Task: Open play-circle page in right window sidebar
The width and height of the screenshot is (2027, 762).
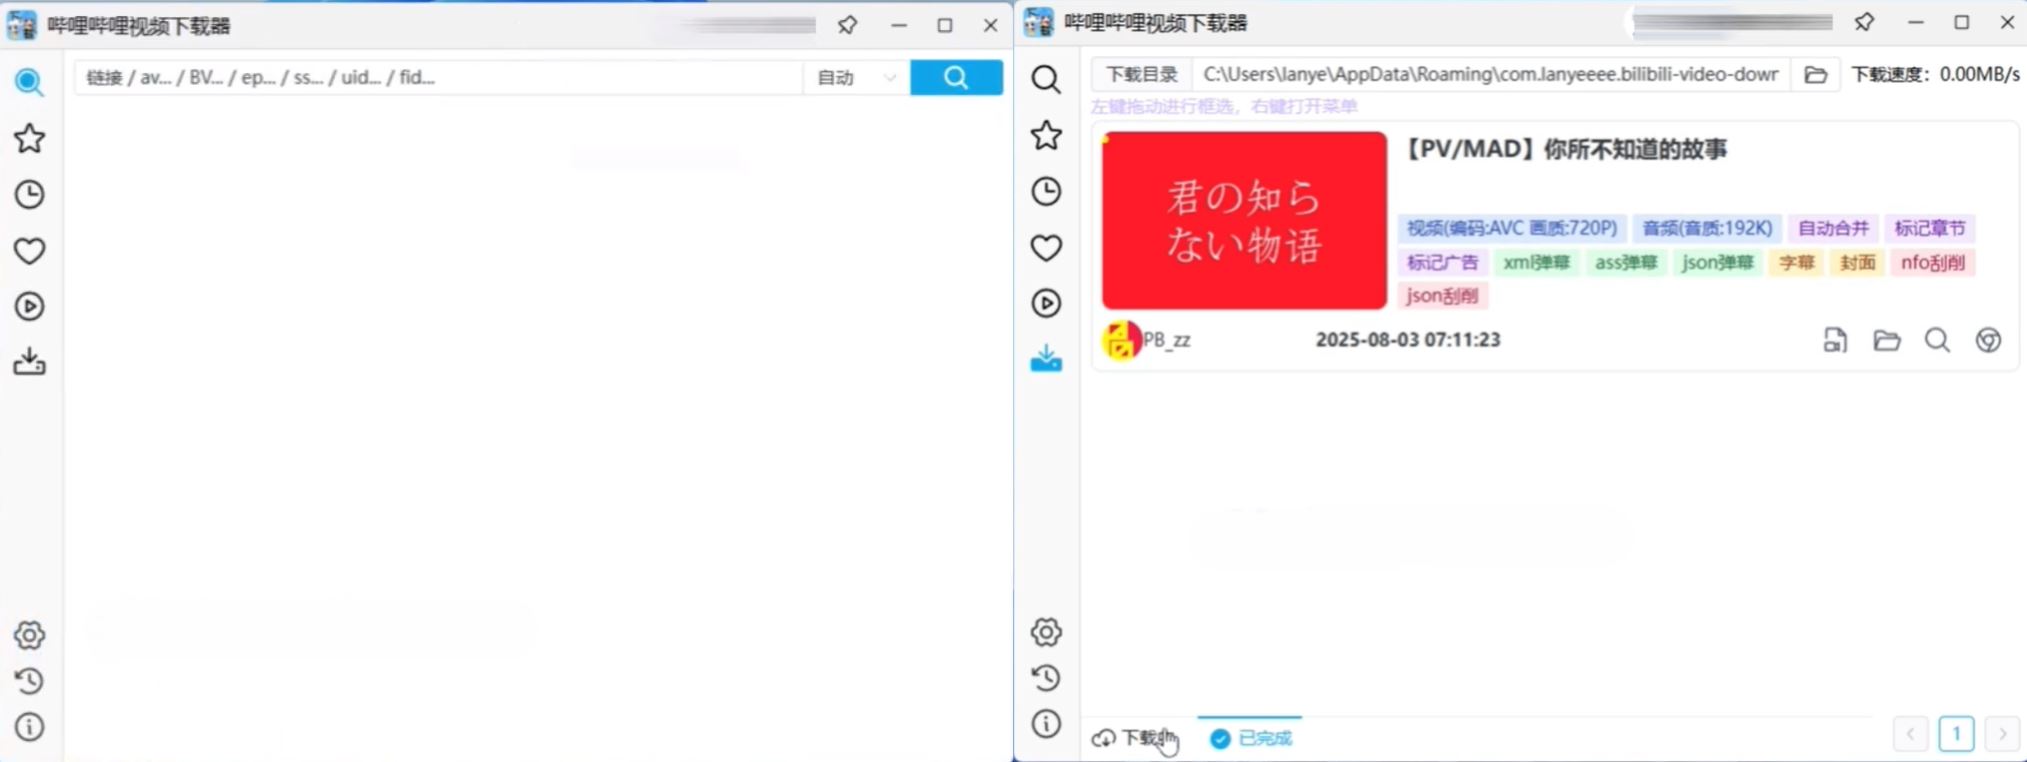Action: click(1046, 303)
